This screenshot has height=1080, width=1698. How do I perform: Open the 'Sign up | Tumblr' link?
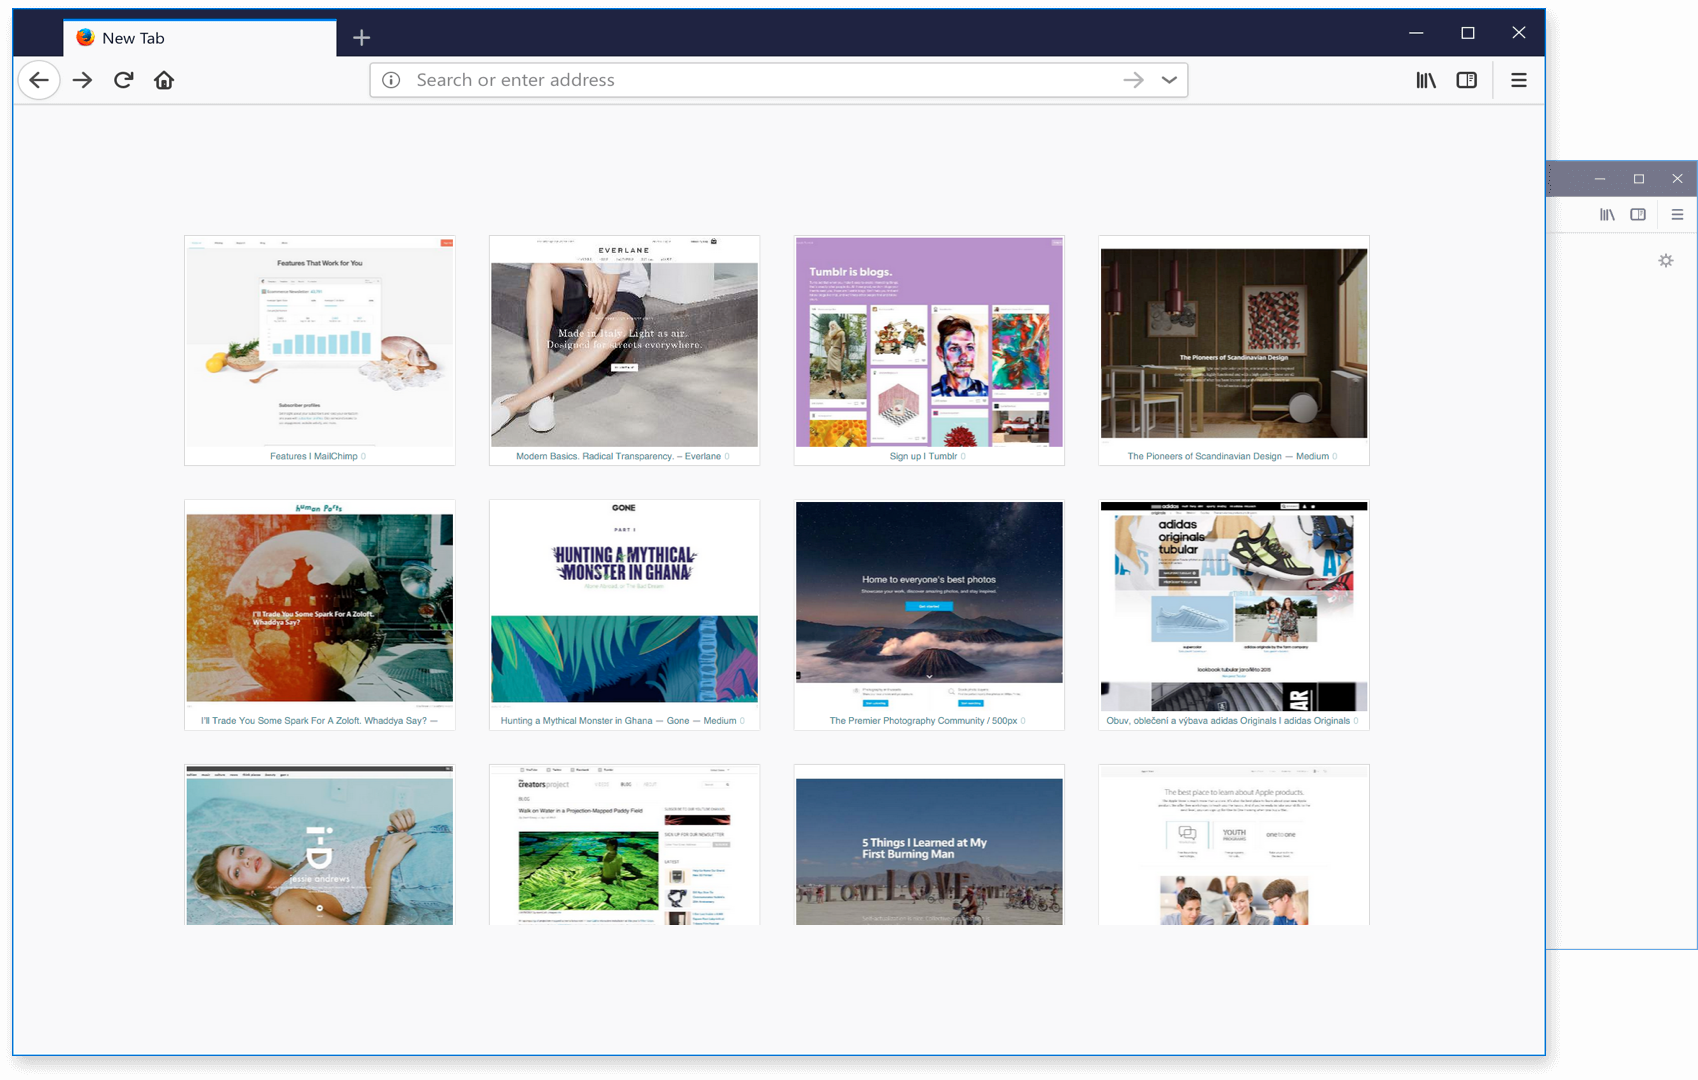tap(928, 345)
